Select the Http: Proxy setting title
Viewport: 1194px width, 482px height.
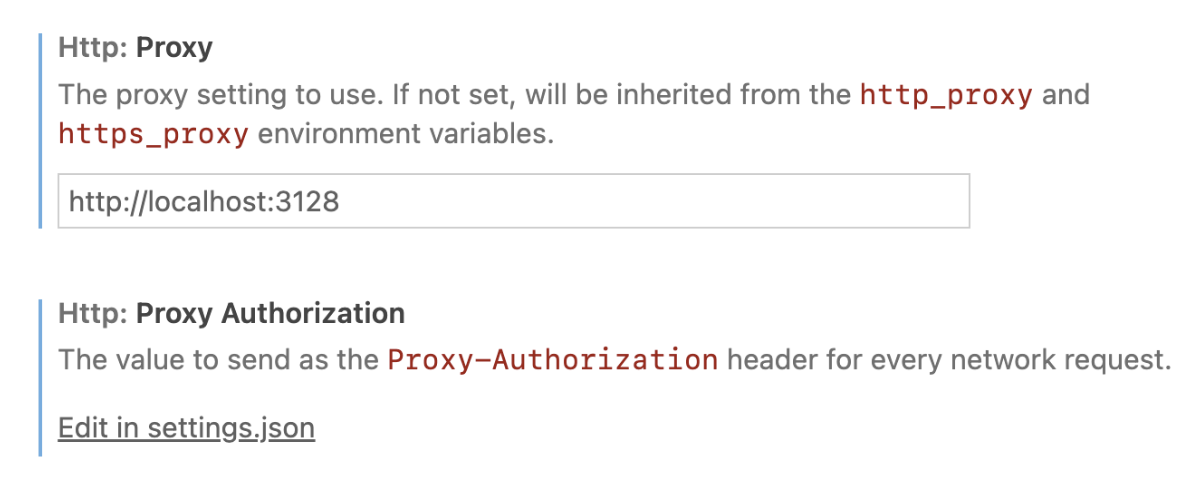(135, 48)
